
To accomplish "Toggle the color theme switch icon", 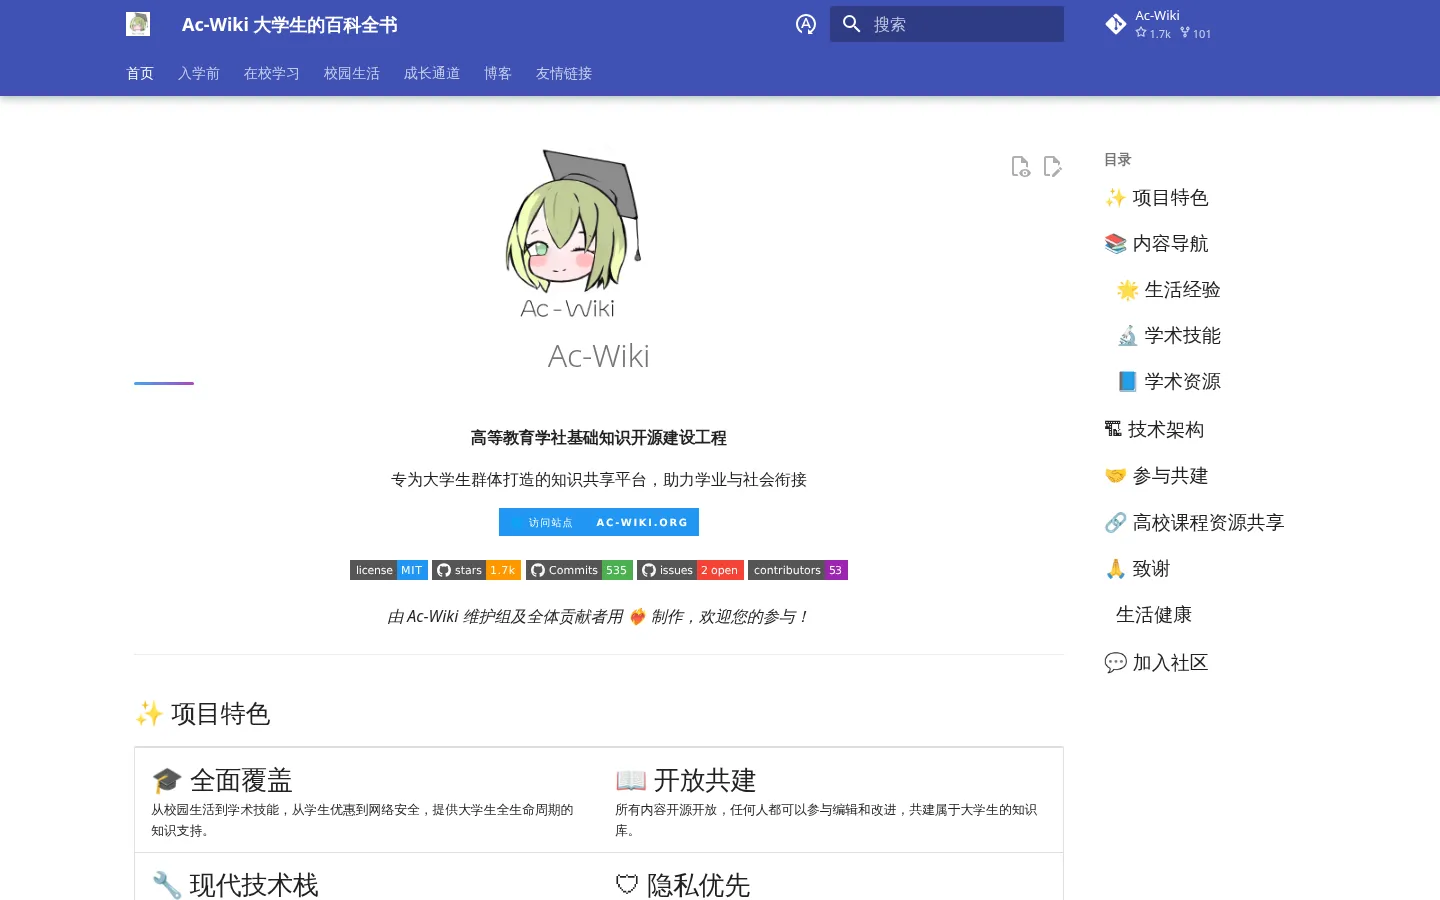I will tap(806, 24).
